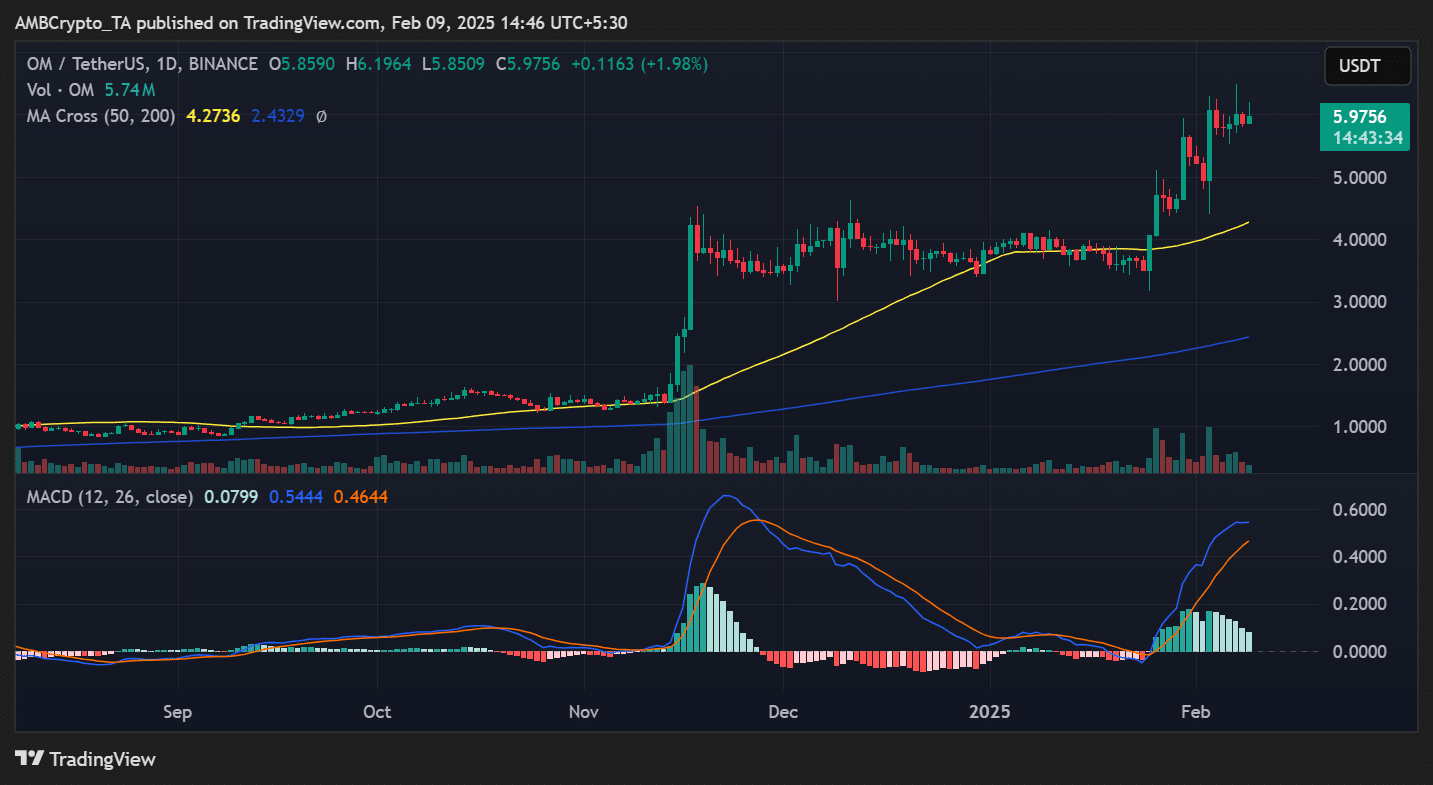This screenshot has height=785, width=1433.
Task: Click the orange 0.4644 MACD signal value
Action: [x=360, y=496]
